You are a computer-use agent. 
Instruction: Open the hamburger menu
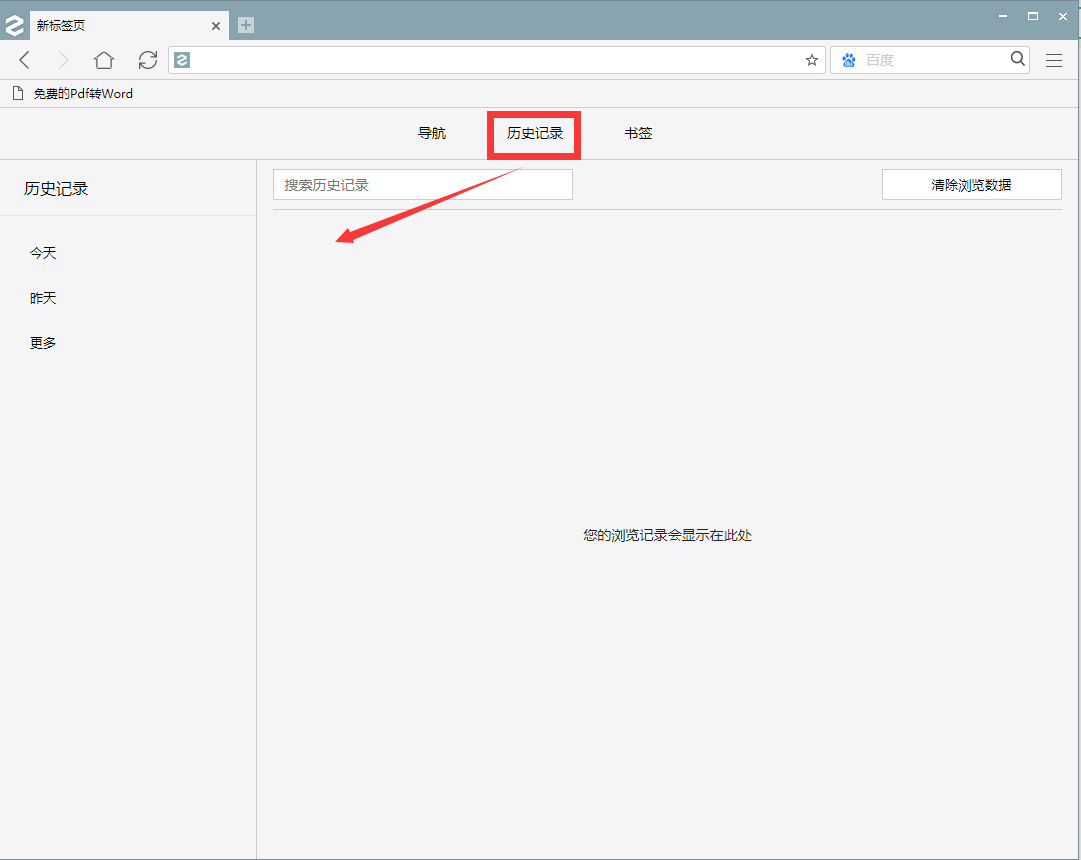[1054, 60]
